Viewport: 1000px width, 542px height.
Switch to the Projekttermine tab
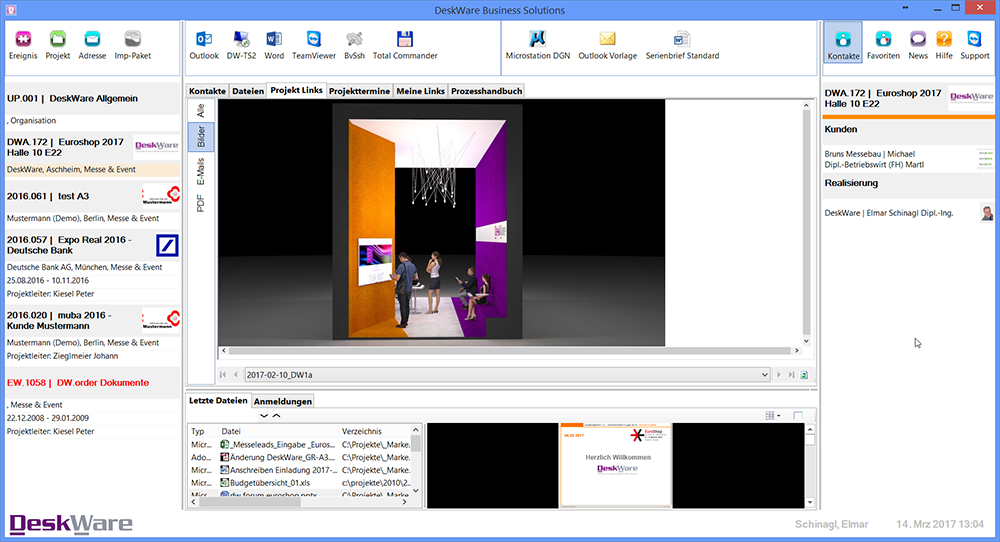coord(359,91)
